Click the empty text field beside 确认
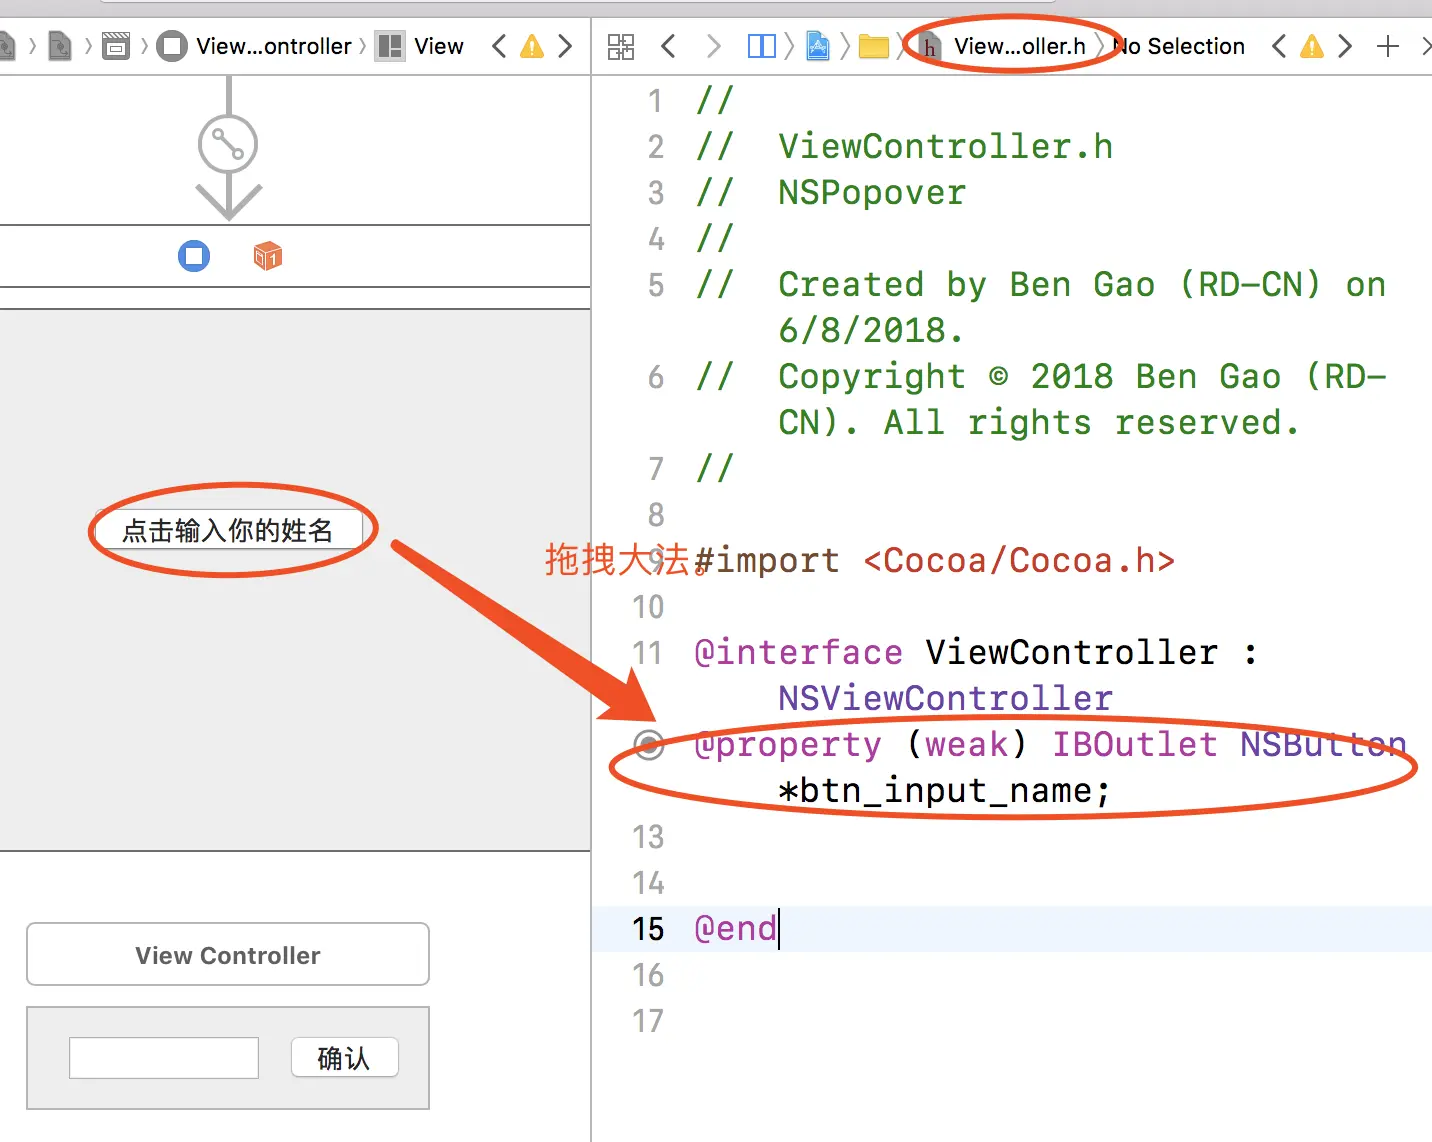Image resolution: width=1432 pixels, height=1142 pixels. pos(164,1057)
